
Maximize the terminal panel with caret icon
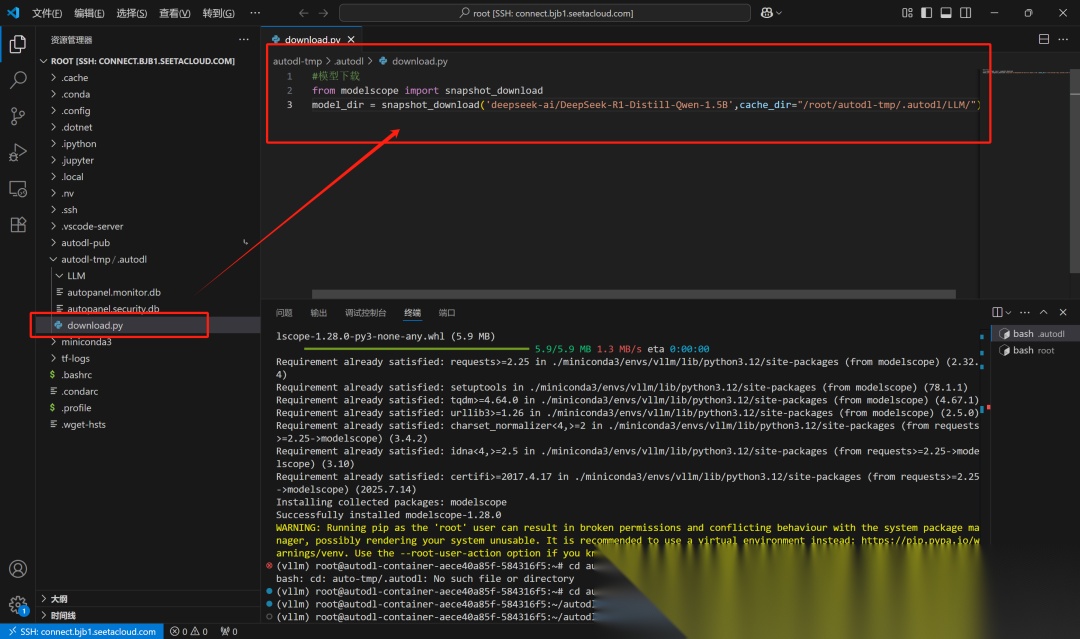click(x=1044, y=313)
